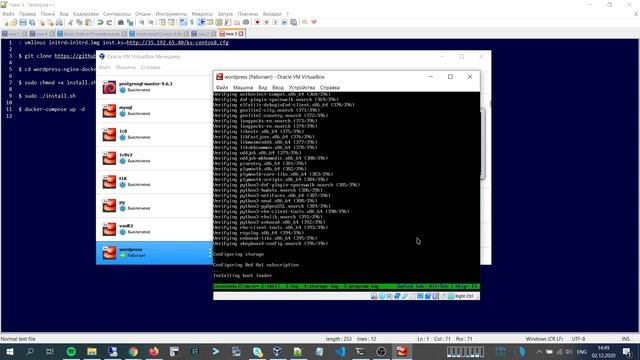Select vault2 VM in VirtualBox Manager list
This screenshot has width=640, height=360.
point(154,229)
